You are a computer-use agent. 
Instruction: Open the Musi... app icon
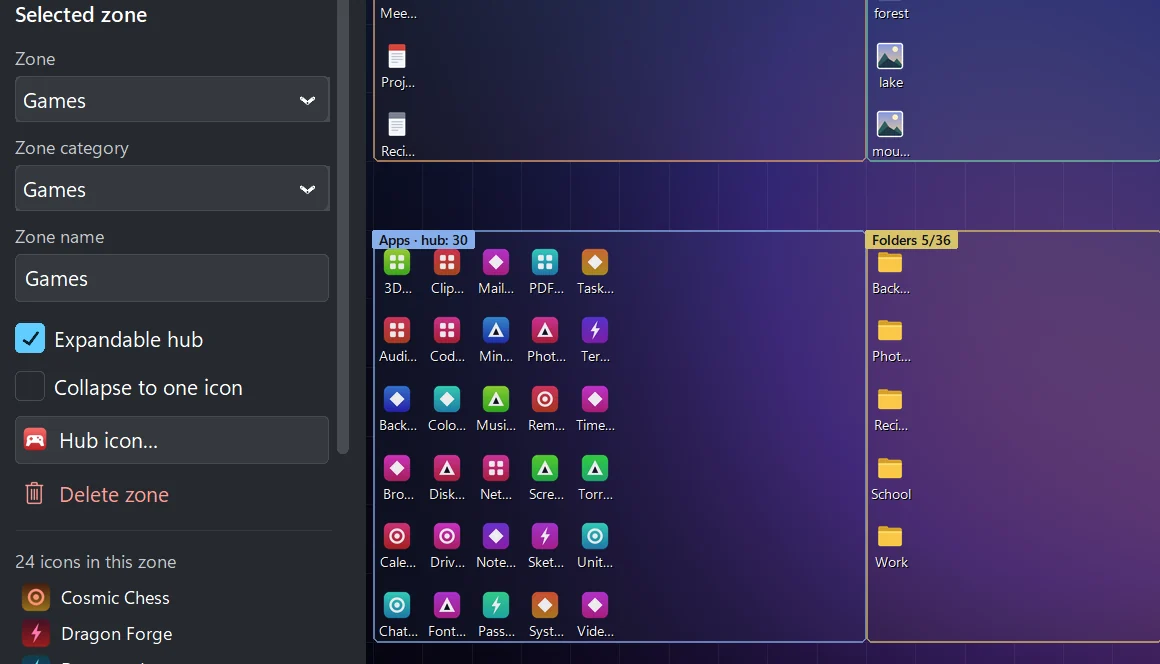496,399
